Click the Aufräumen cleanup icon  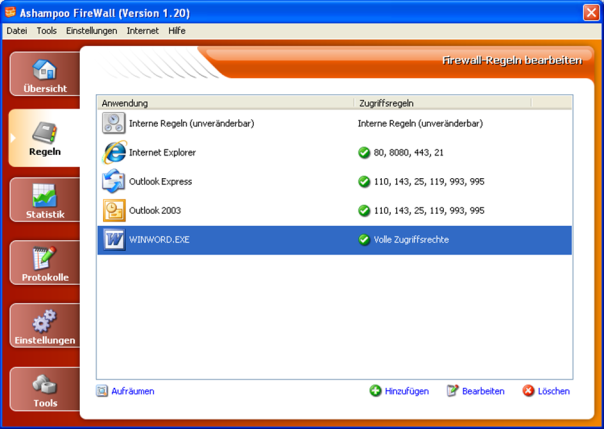tap(102, 391)
